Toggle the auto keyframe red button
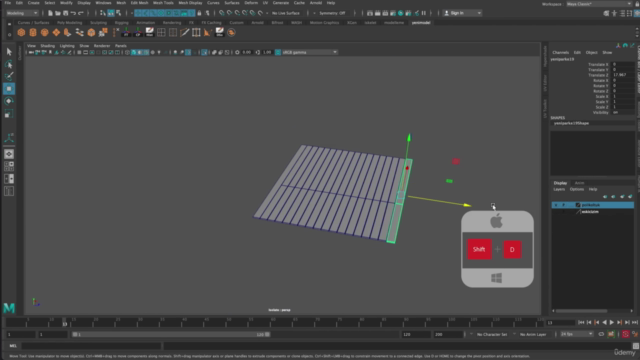 pyautogui.click(x=625, y=334)
